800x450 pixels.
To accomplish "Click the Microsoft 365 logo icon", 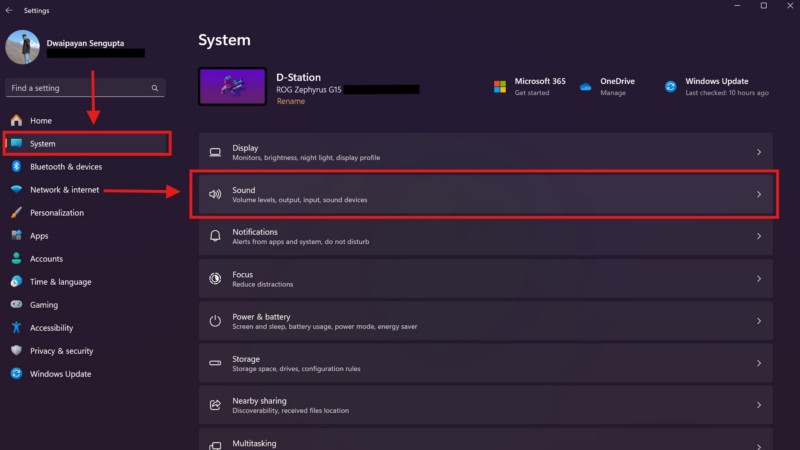I will coord(499,87).
